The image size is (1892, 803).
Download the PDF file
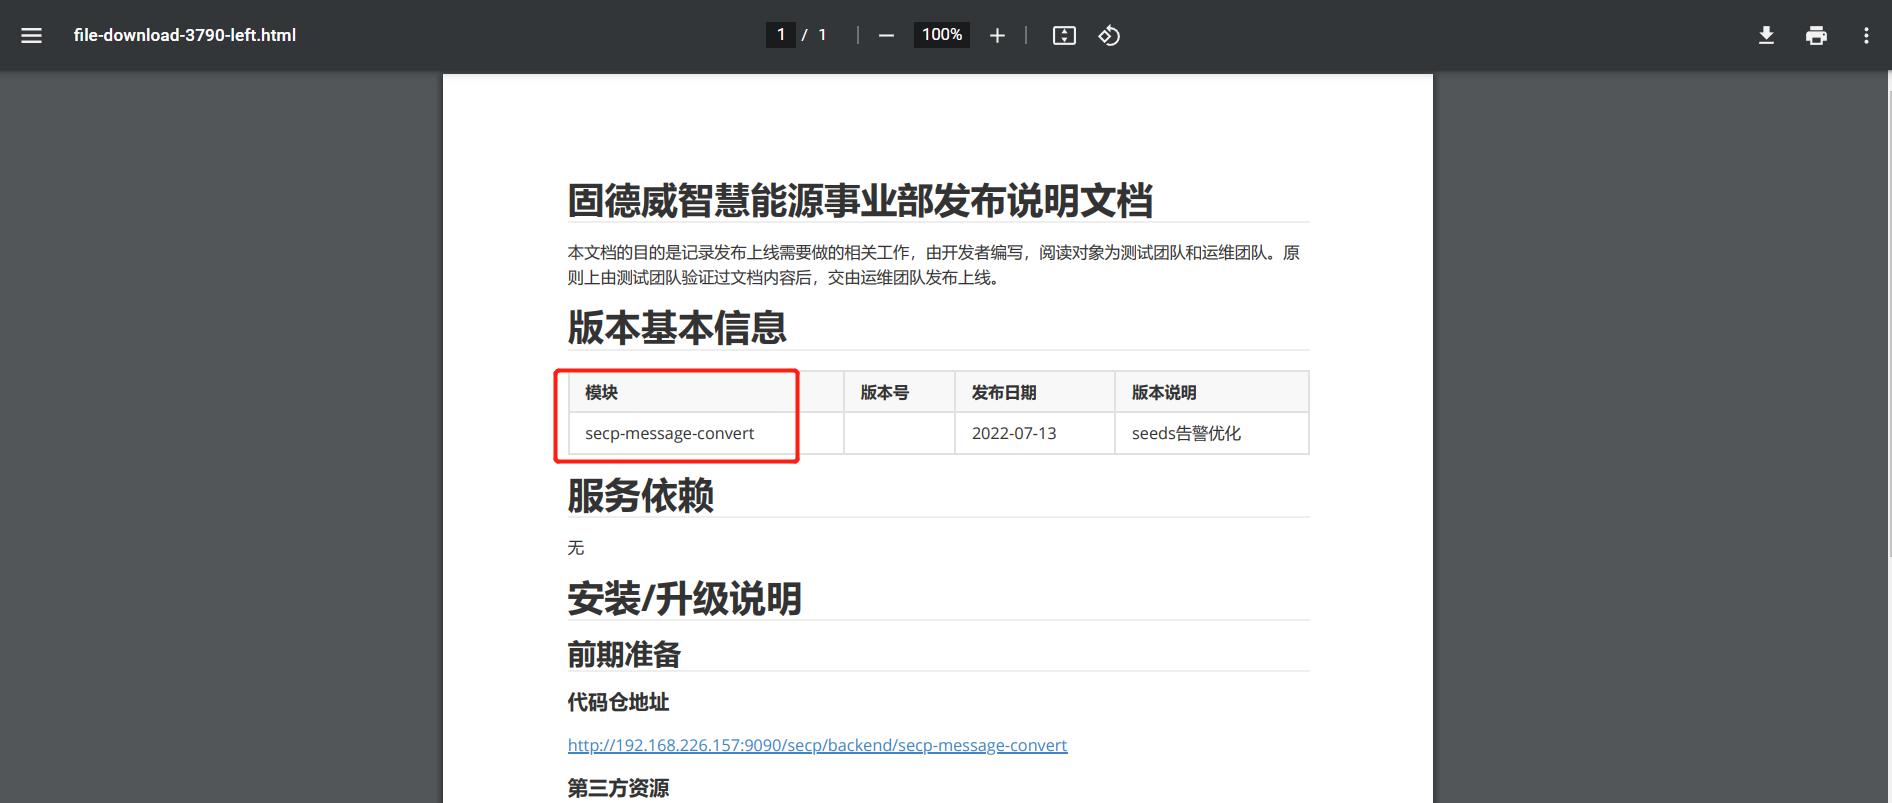click(x=1766, y=35)
